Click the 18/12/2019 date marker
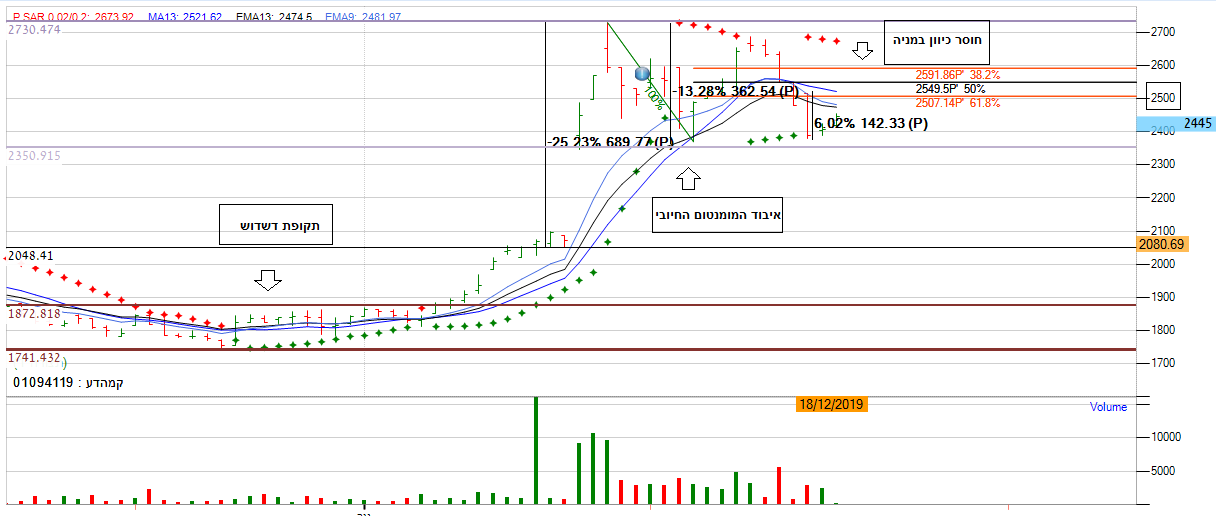 [831, 405]
